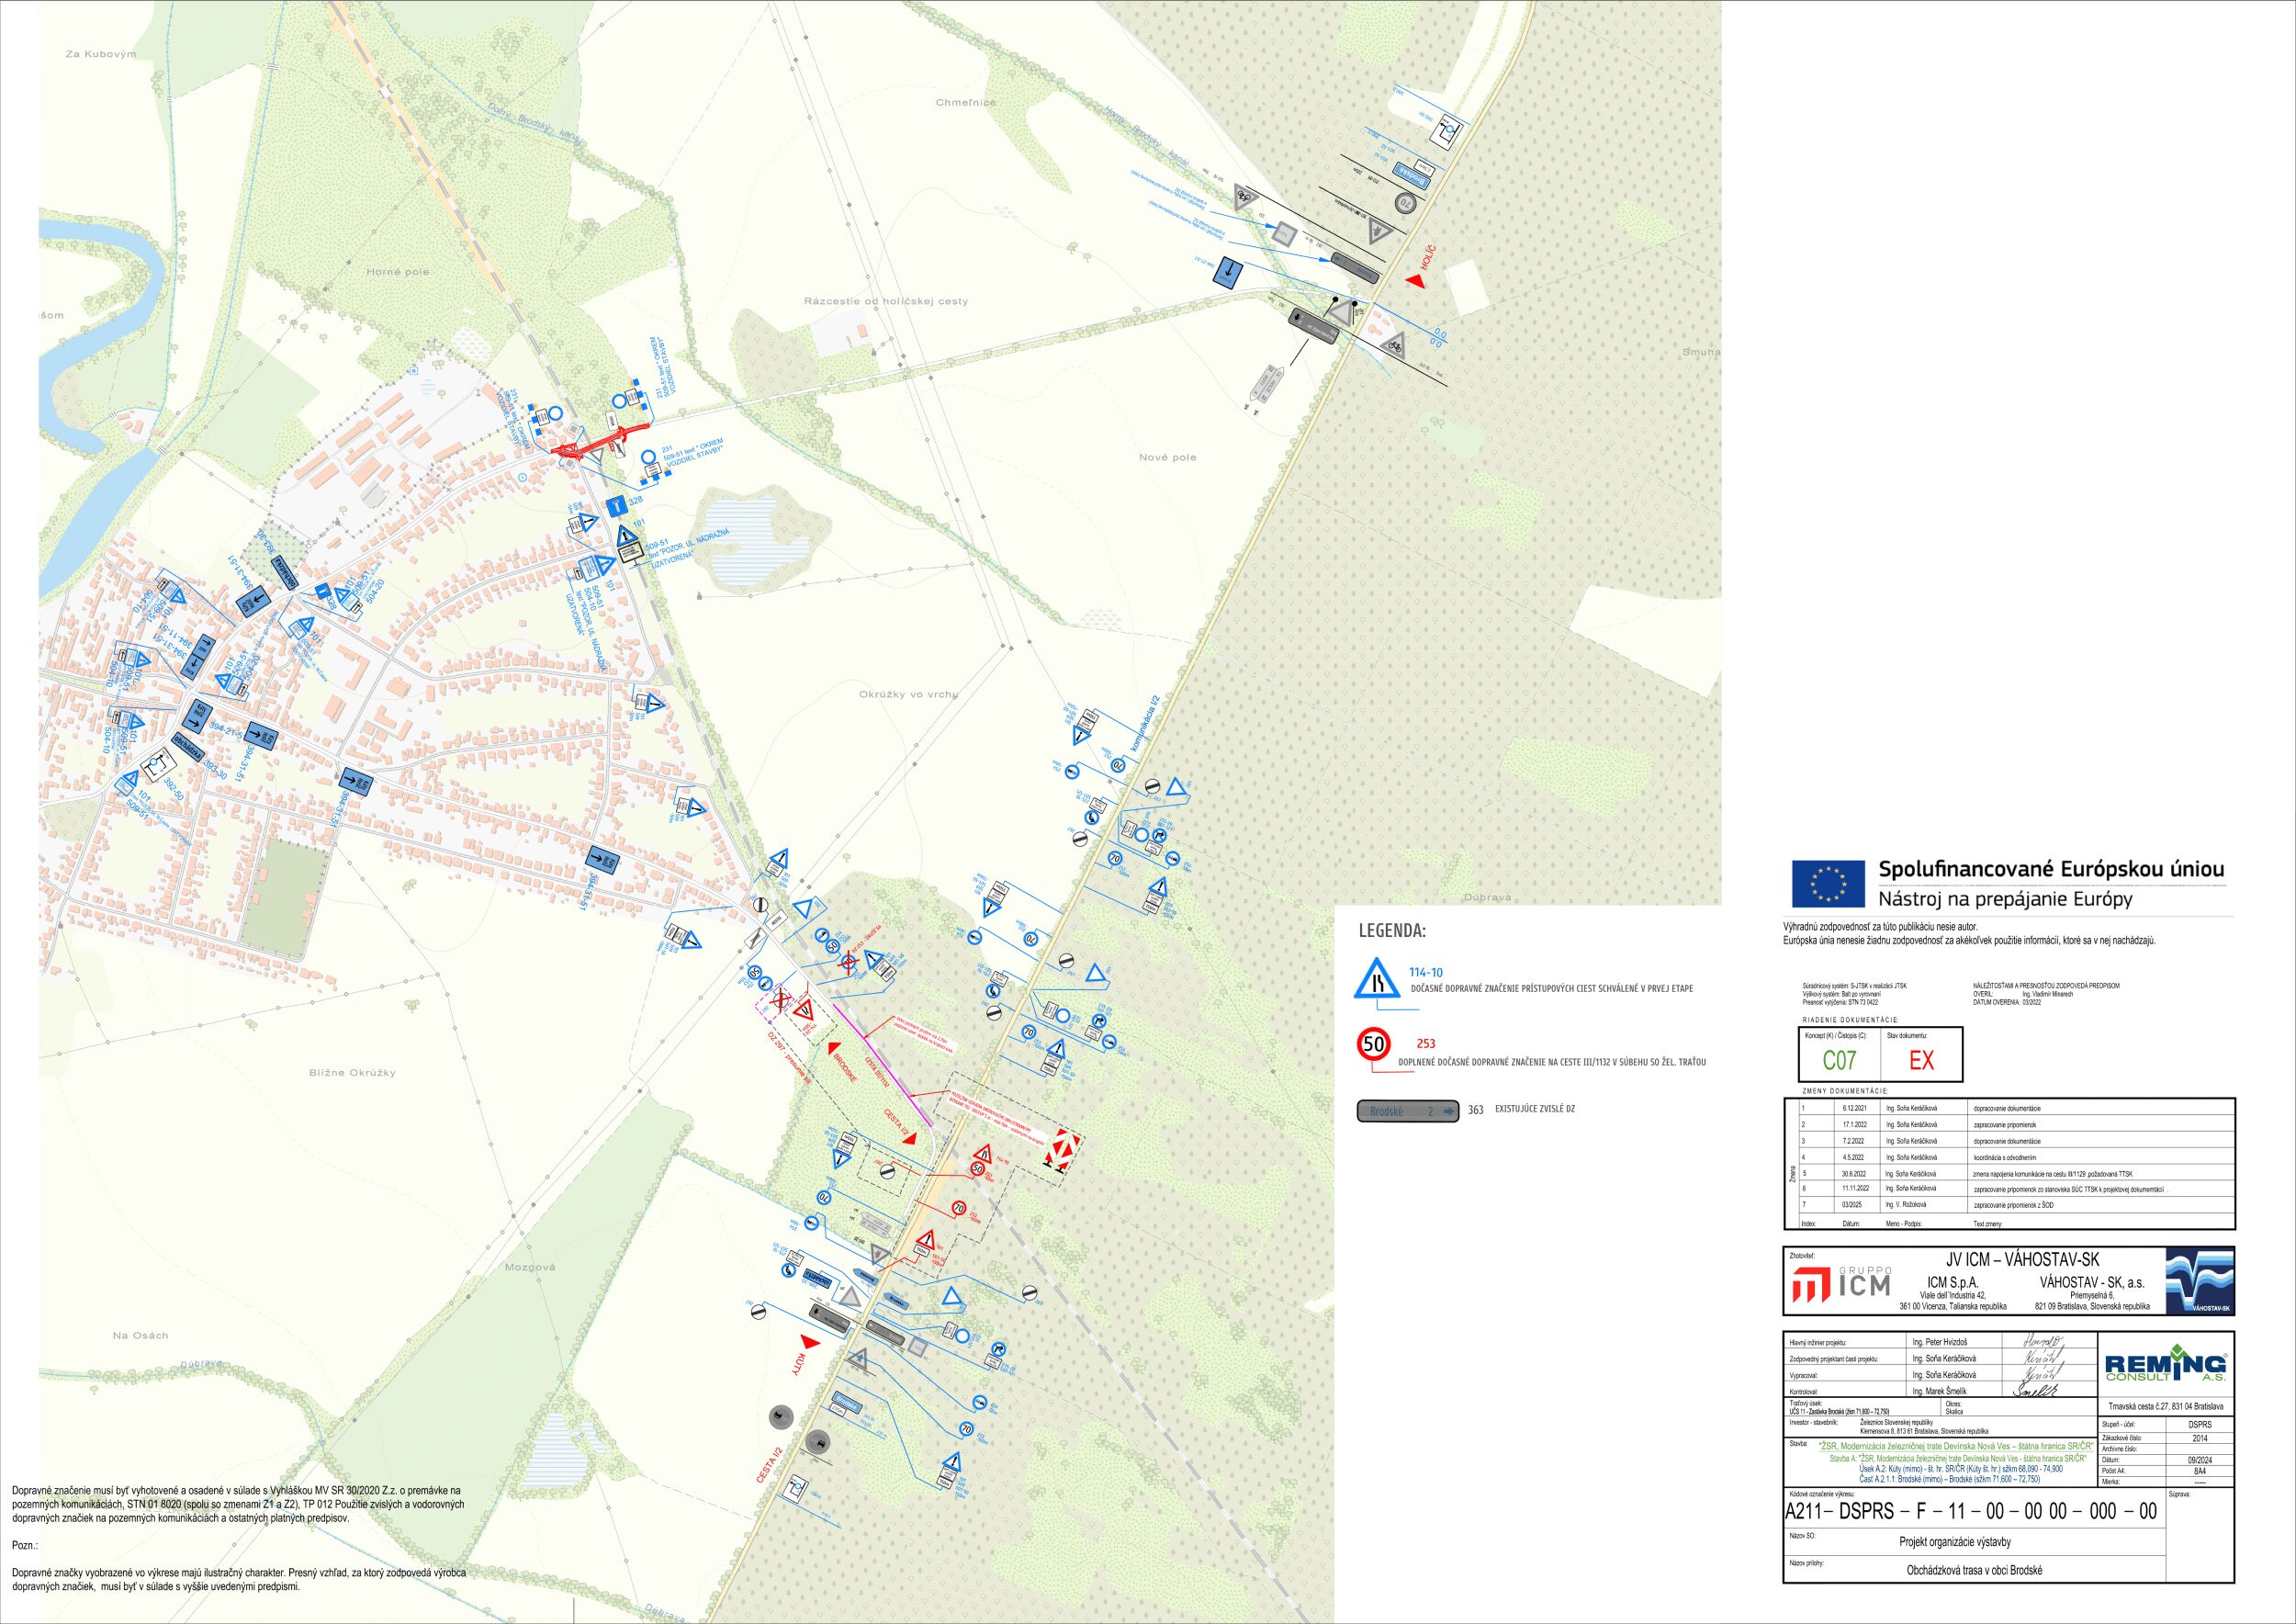Click the LEGENDA heading

coord(1391,932)
